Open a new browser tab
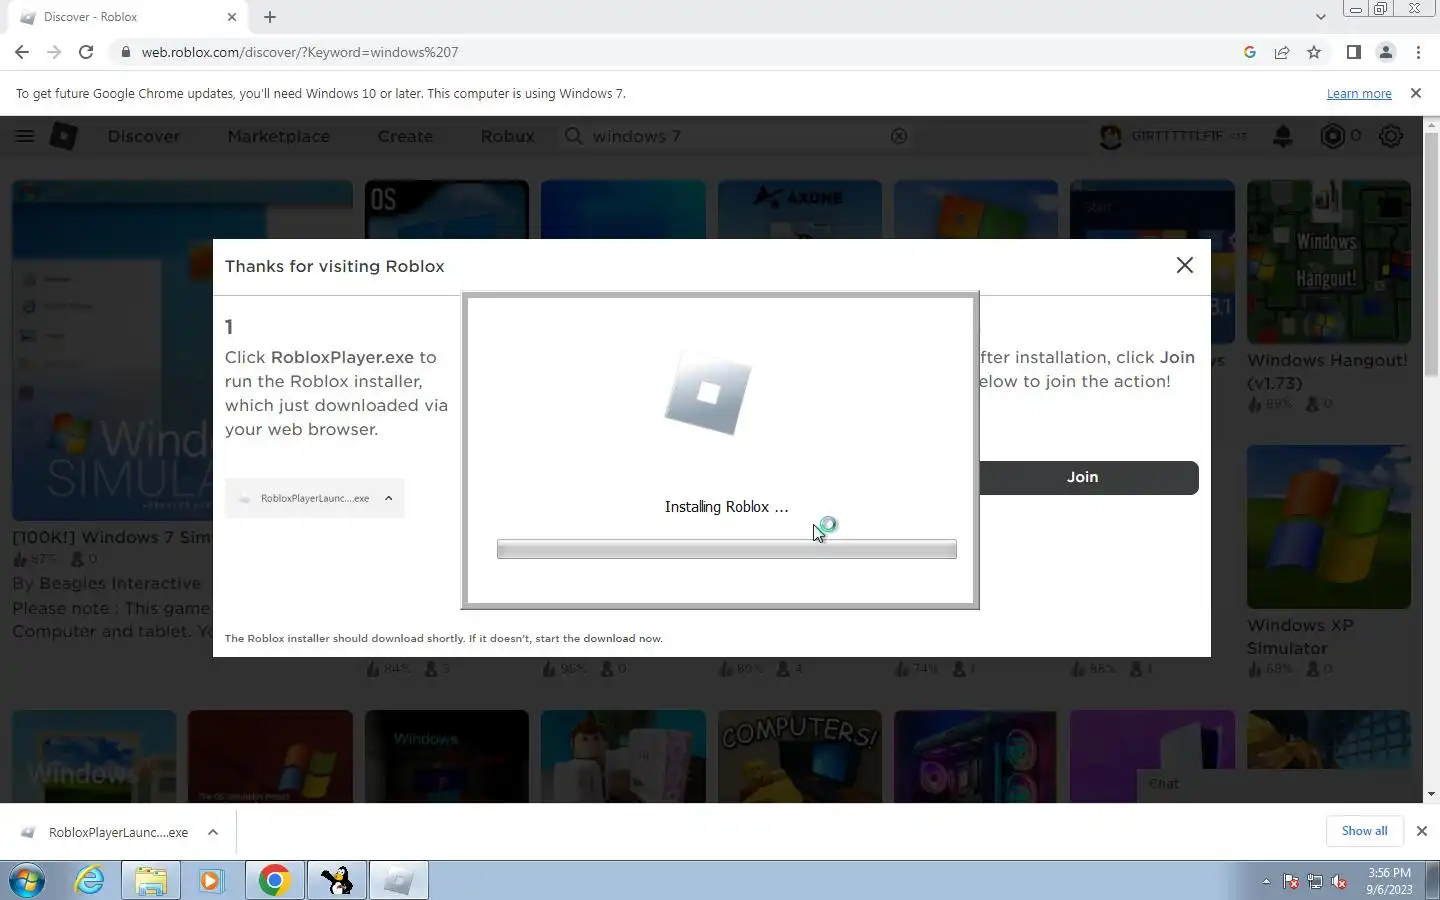Image resolution: width=1440 pixels, height=900 pixels. (270, 17)
